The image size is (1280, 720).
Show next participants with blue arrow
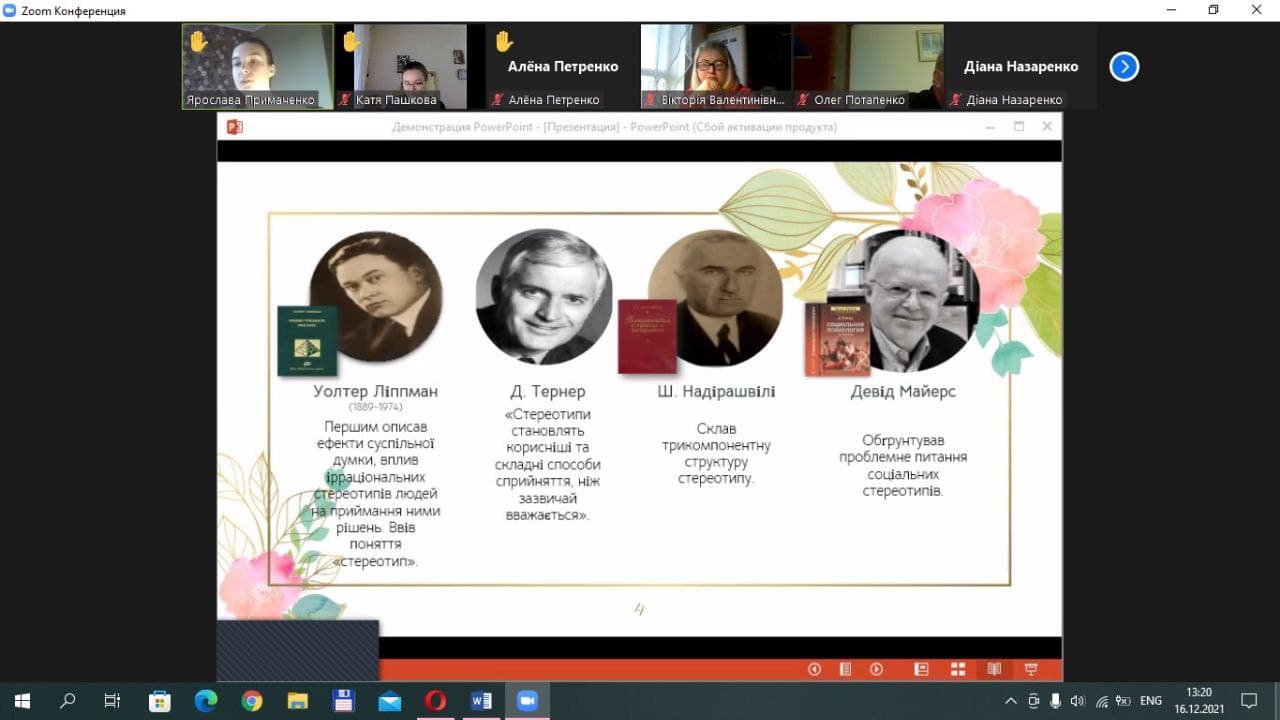pos(1124,67)
